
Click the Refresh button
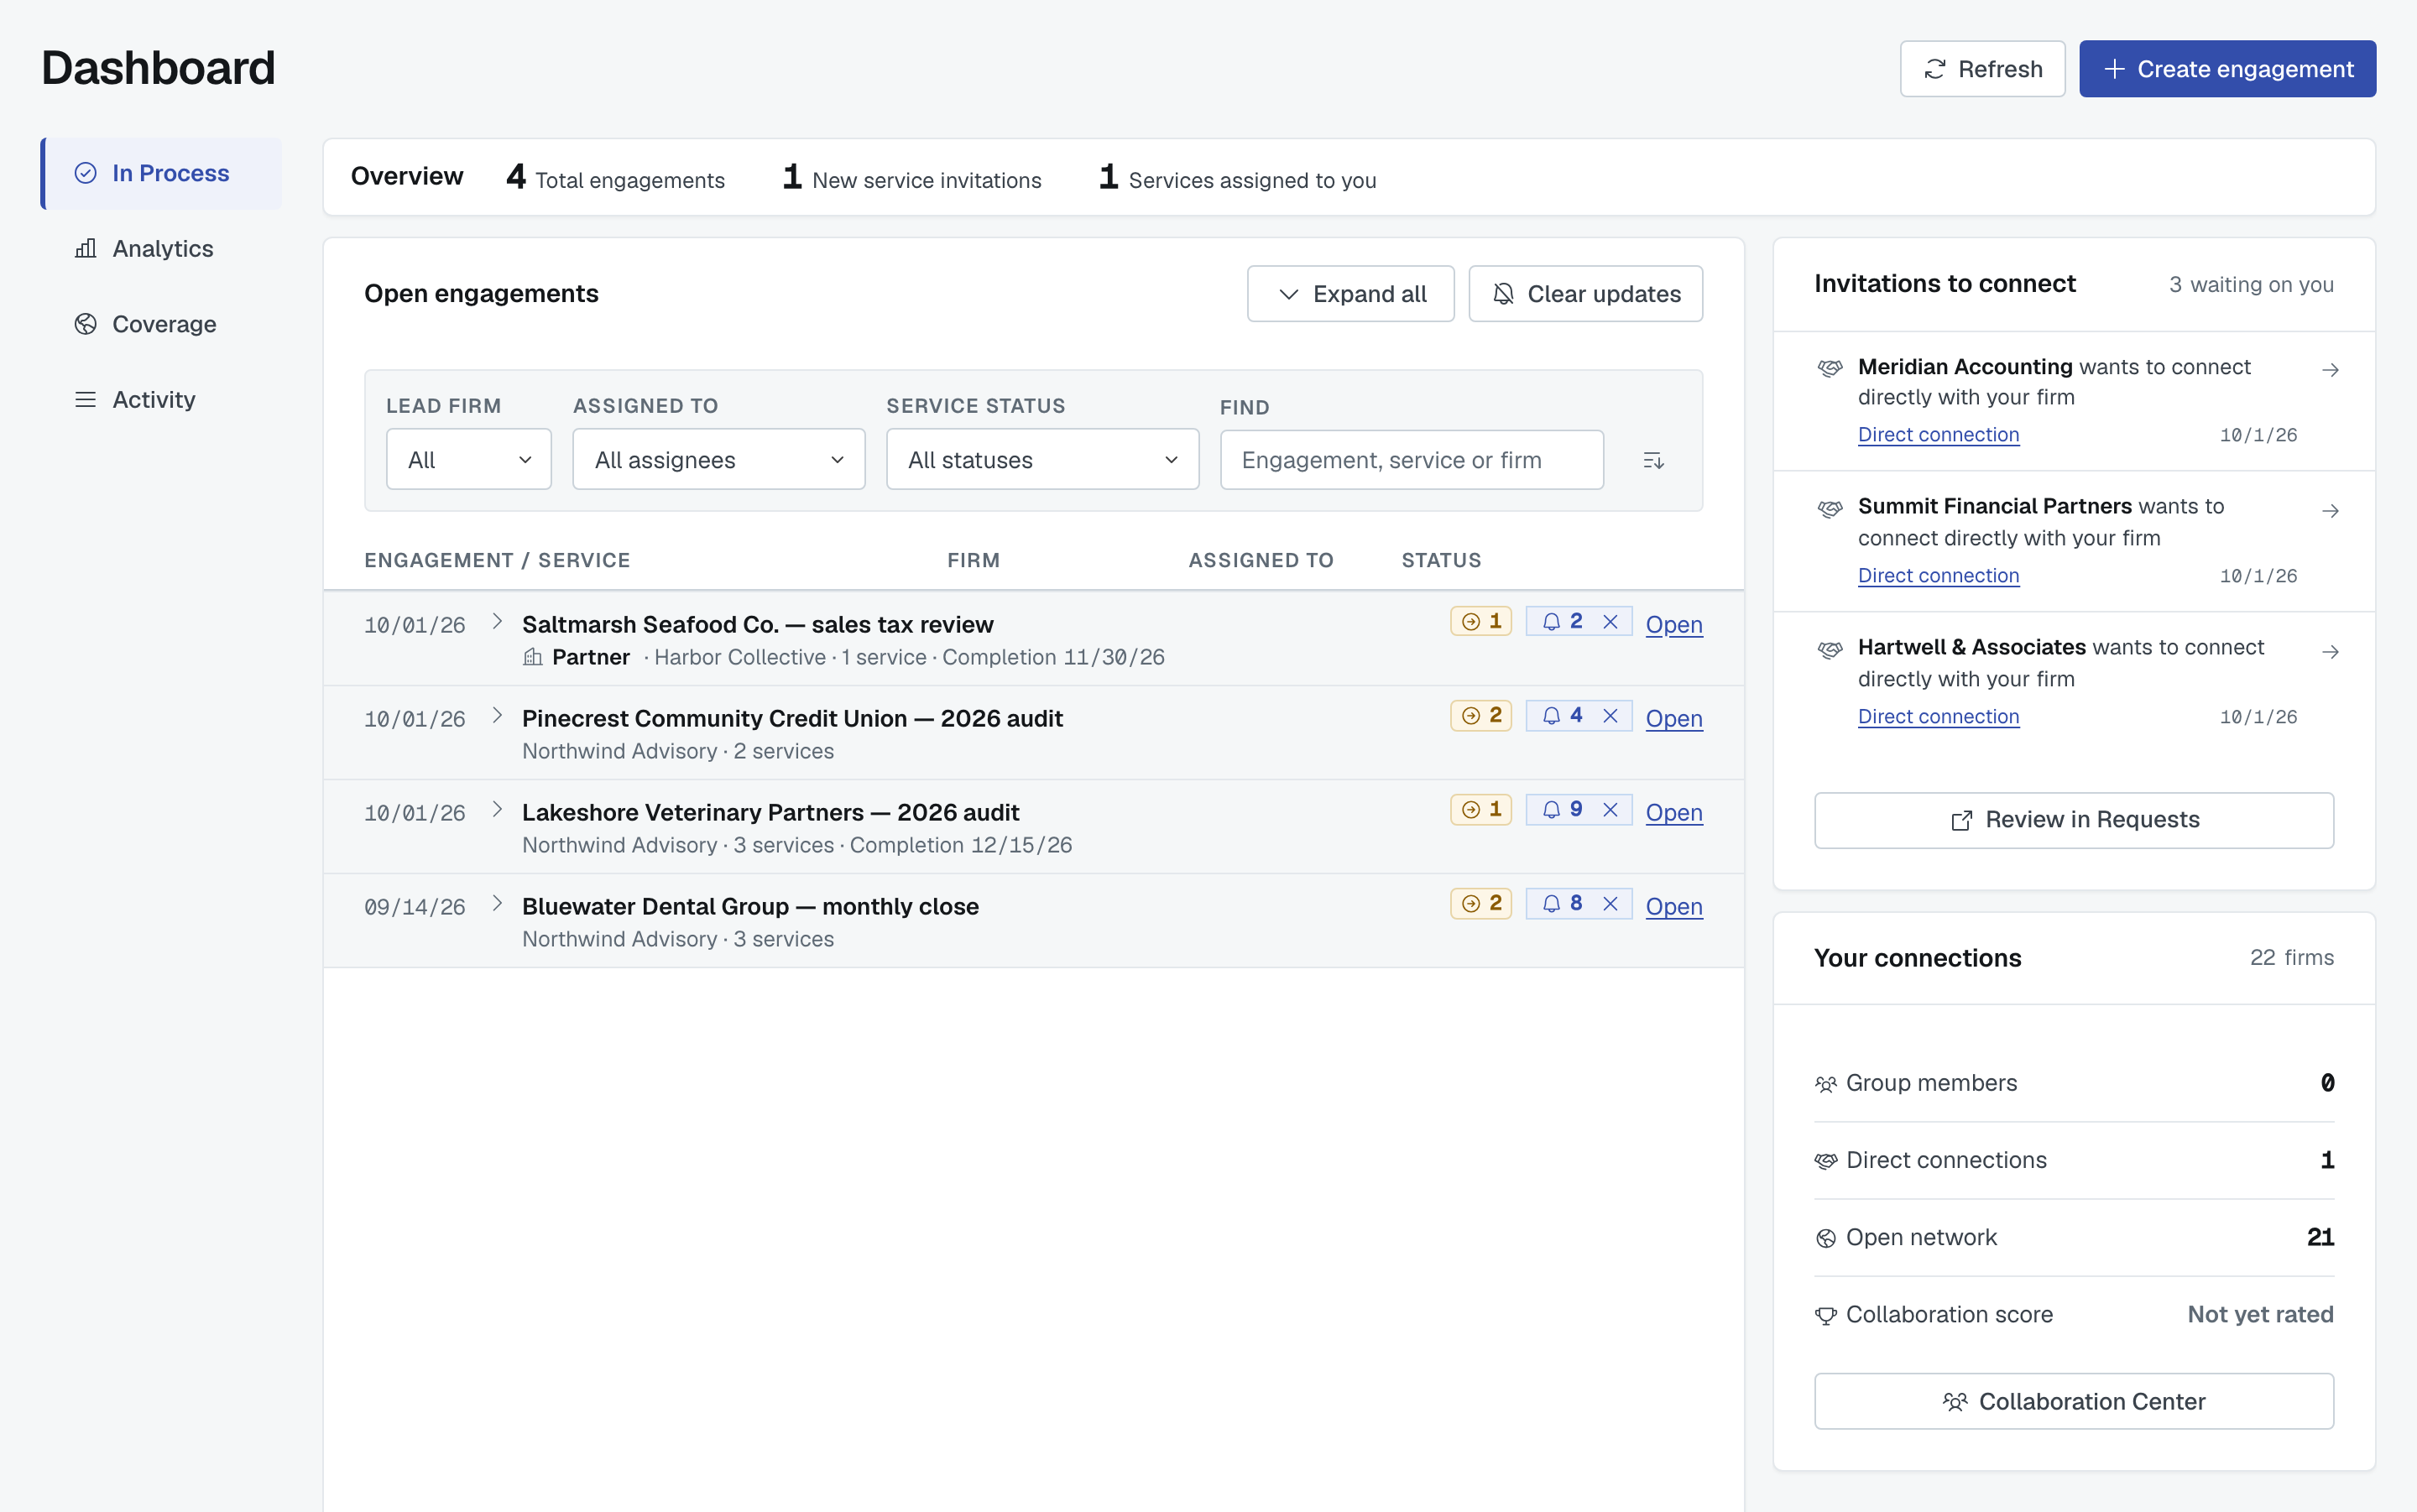coord(1982,69)
